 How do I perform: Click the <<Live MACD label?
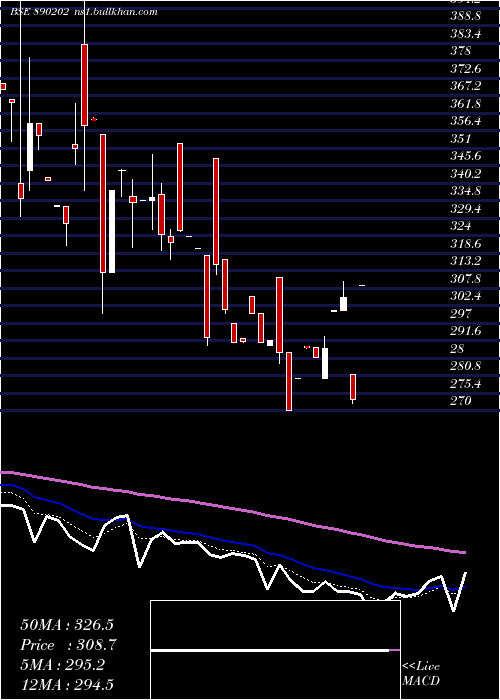point(421,674)
